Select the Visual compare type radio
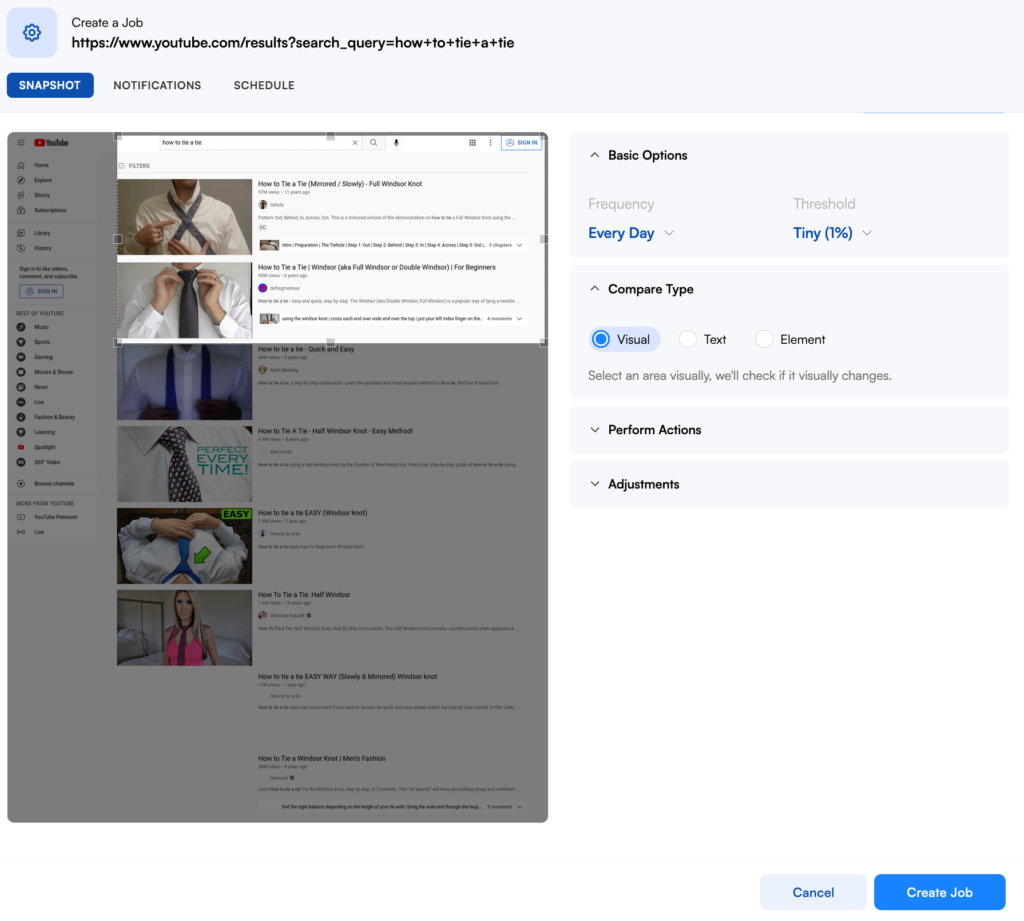Screen dimensions: 1024x921 coord(601,339)
